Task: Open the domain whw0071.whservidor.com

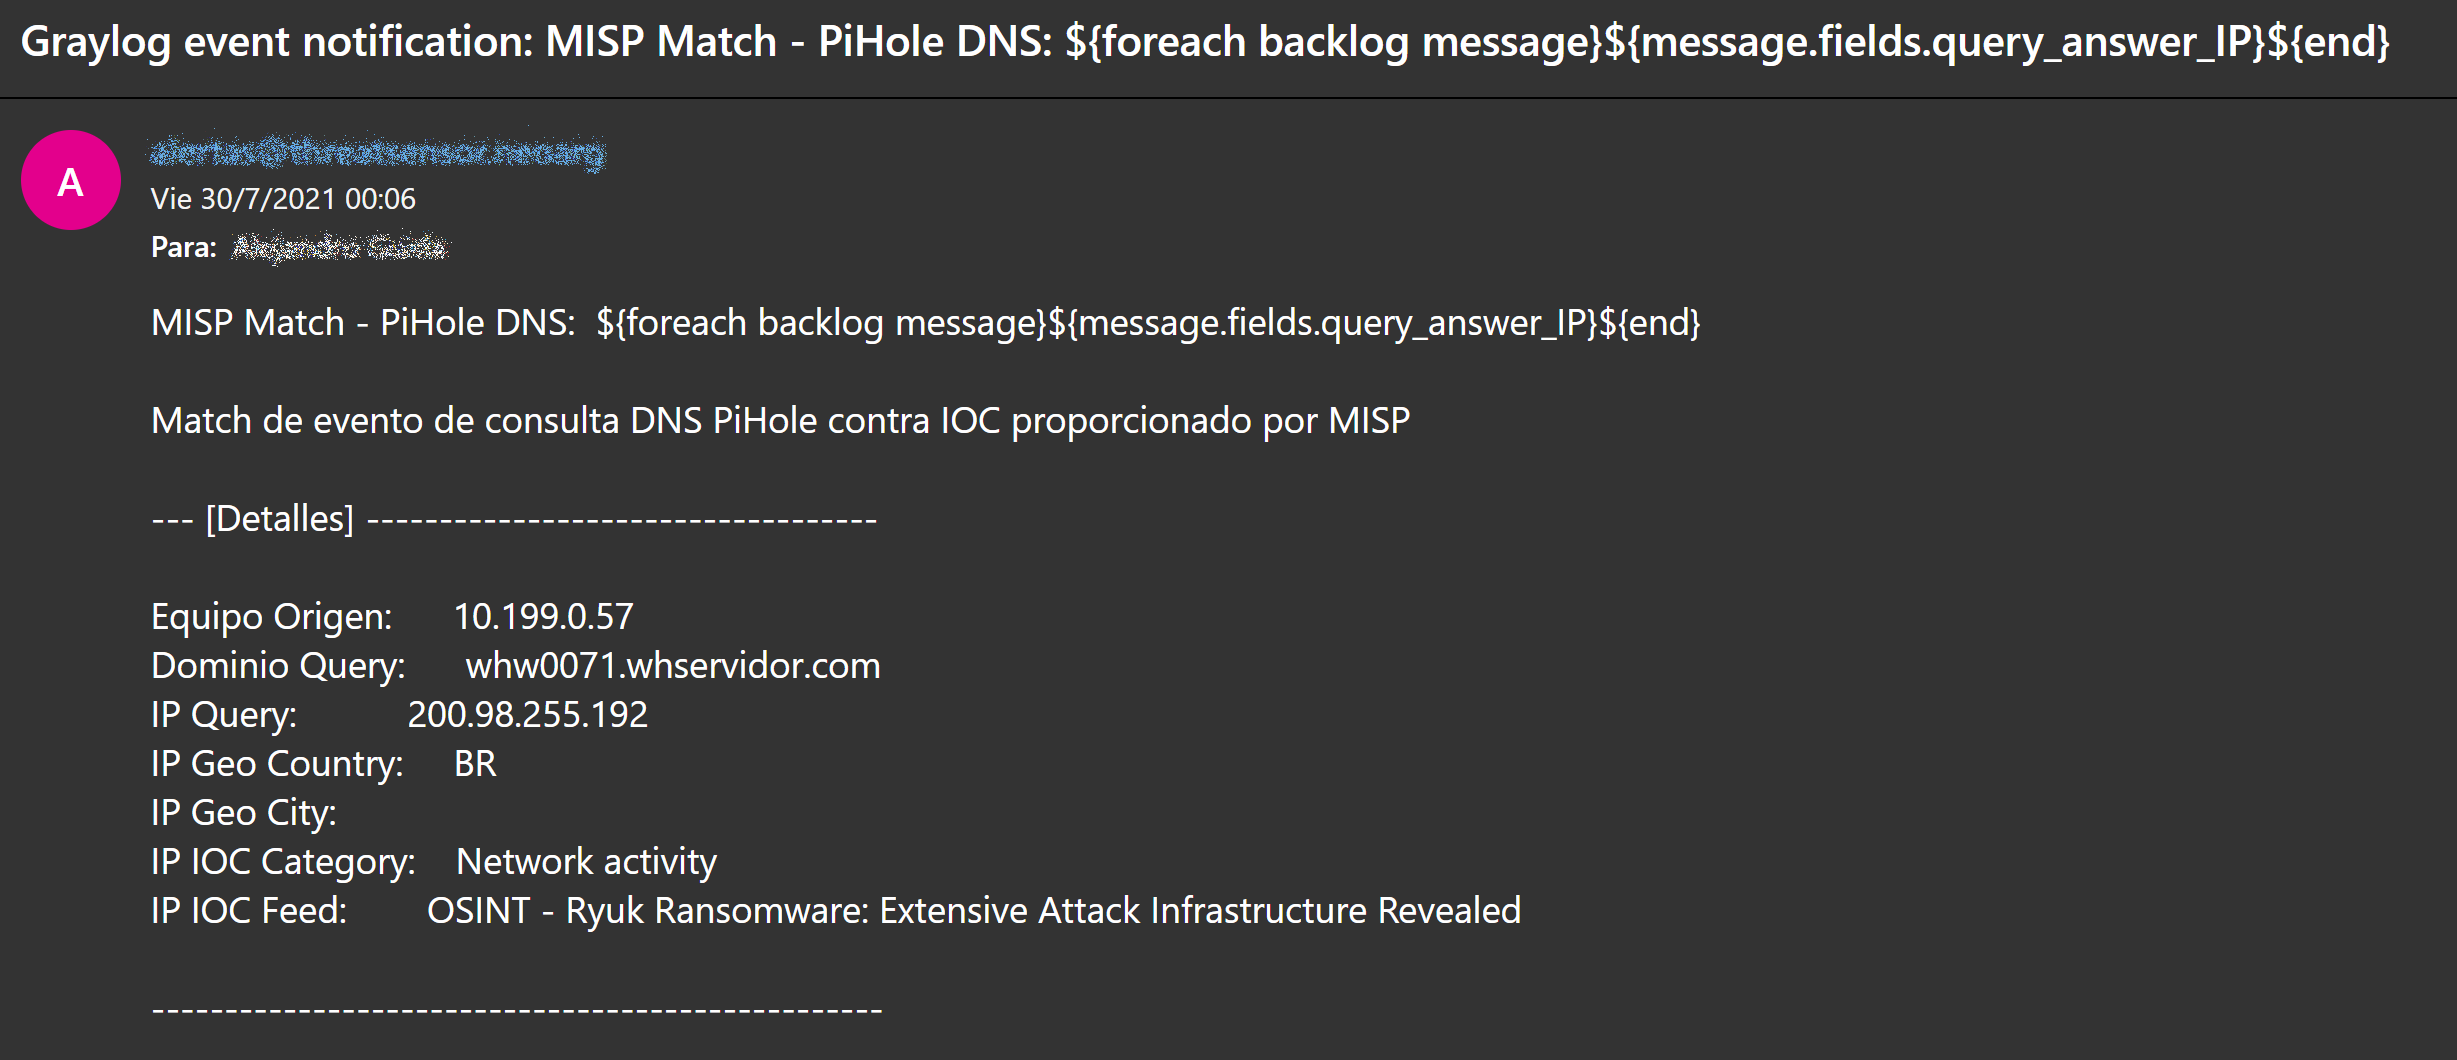Action: [x=673, y=666]
